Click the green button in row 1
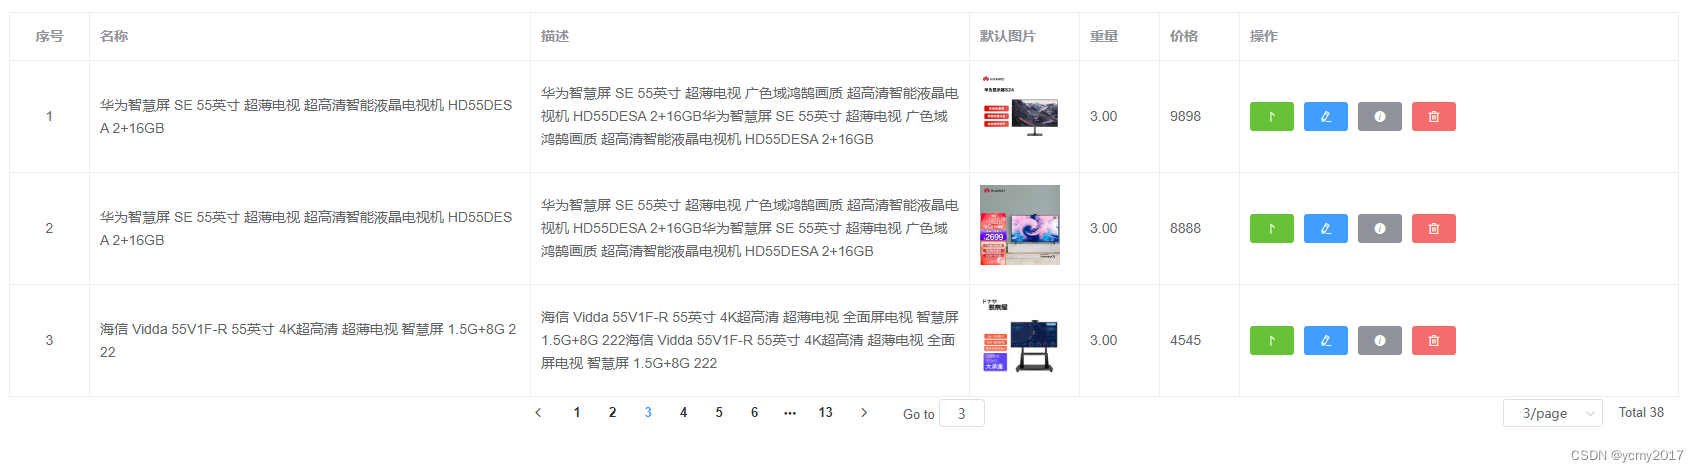Viewport: 1699px width, 472px height. 1271,117
